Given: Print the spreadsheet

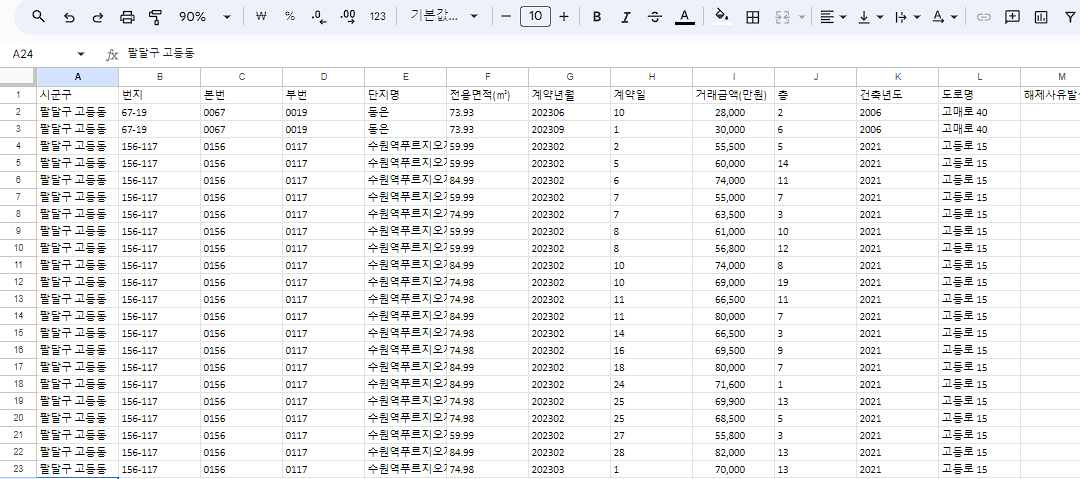Looking at the screenshot, I should (127, 17).
